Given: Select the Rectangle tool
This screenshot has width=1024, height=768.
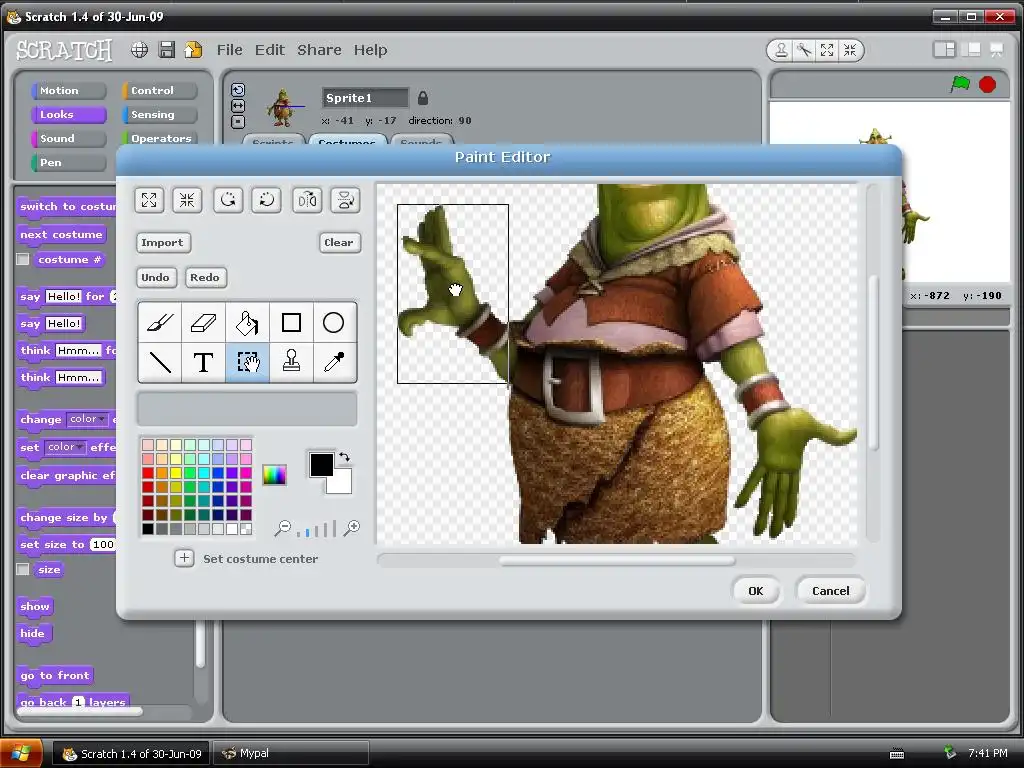Looking at the screenshot, I should tap(291, 323).
